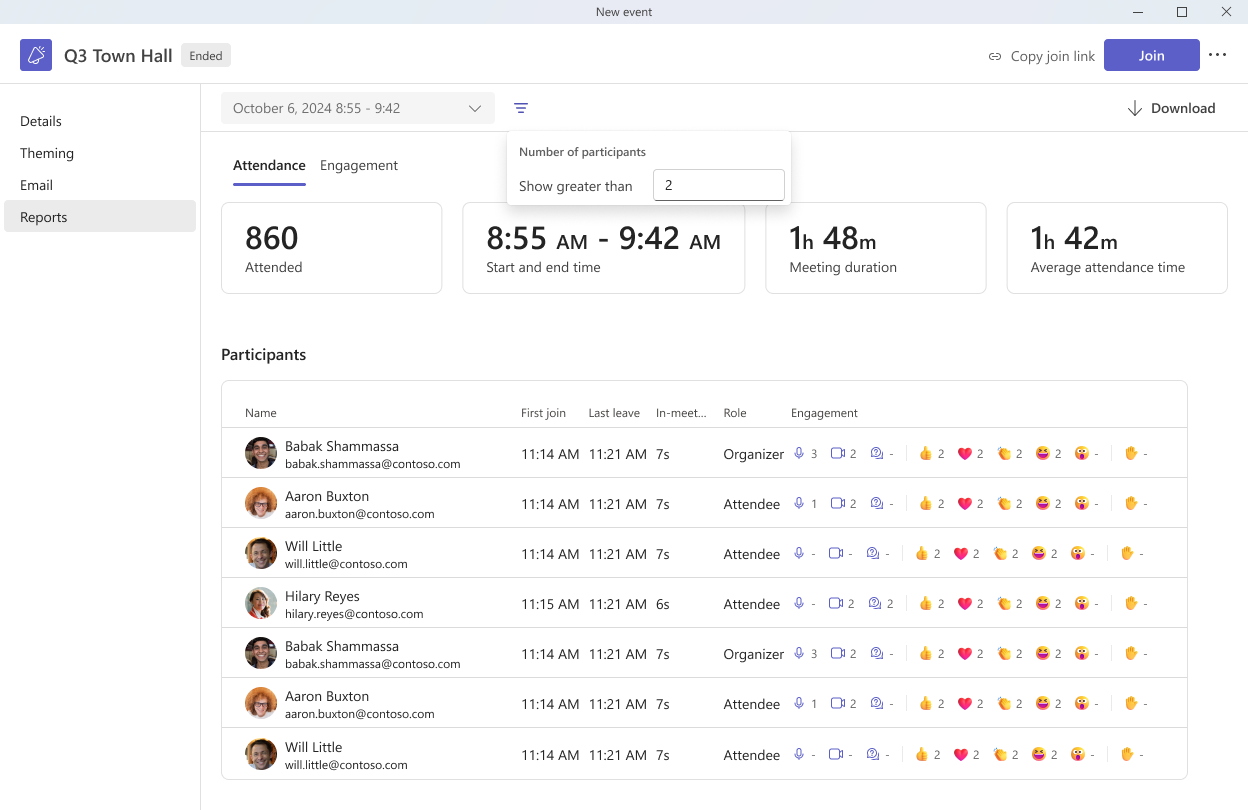Image resolution: width=1248 pixels, height=810 pixels.
Task: Click clapping reaction in Hilary Reyes row
Action: click(x=1004, y=603)
